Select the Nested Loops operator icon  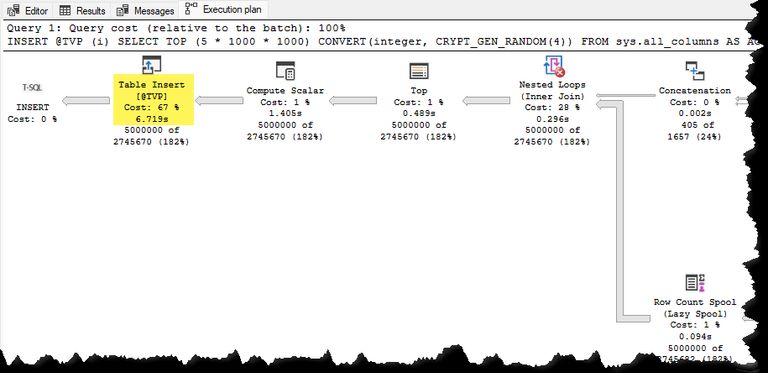coord(554,66)
